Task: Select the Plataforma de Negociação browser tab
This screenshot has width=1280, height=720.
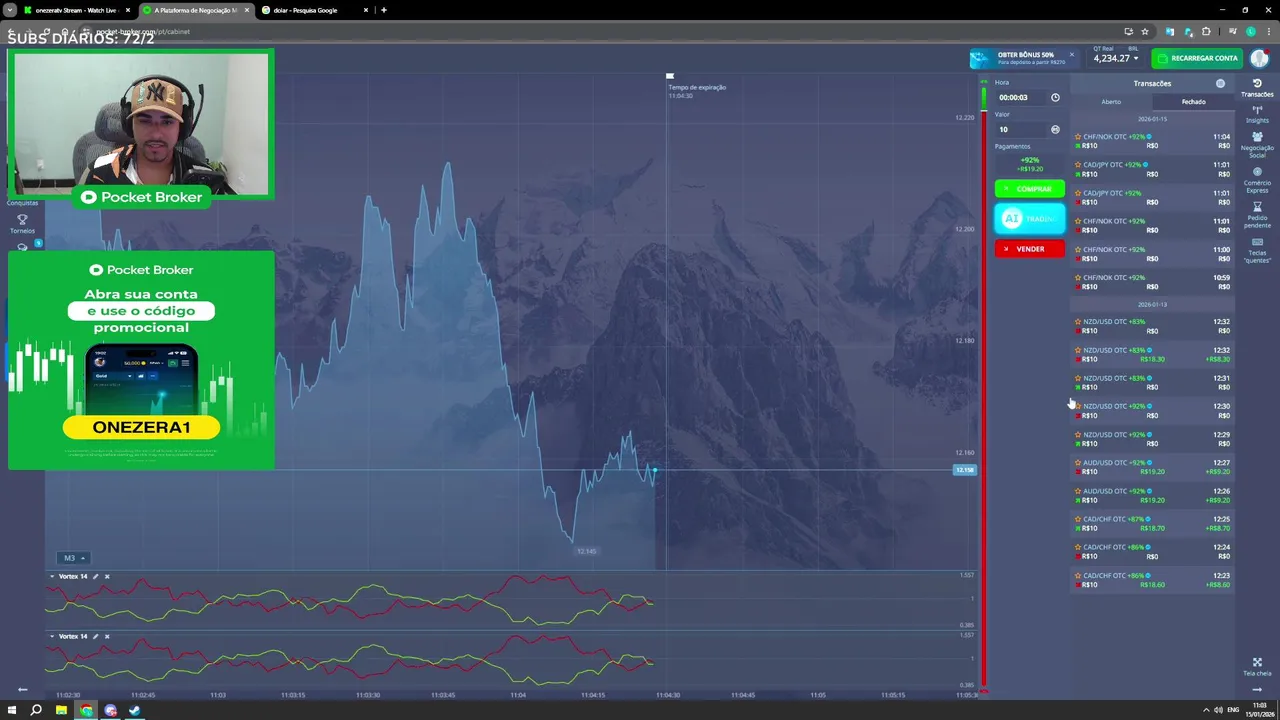Action: pos(195,10)
